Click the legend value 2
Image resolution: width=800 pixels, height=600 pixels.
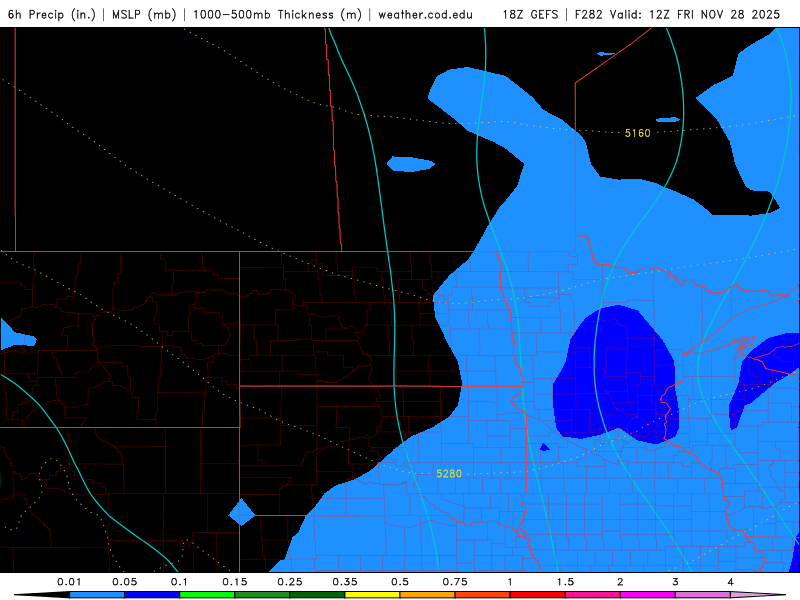coord(620,582)
